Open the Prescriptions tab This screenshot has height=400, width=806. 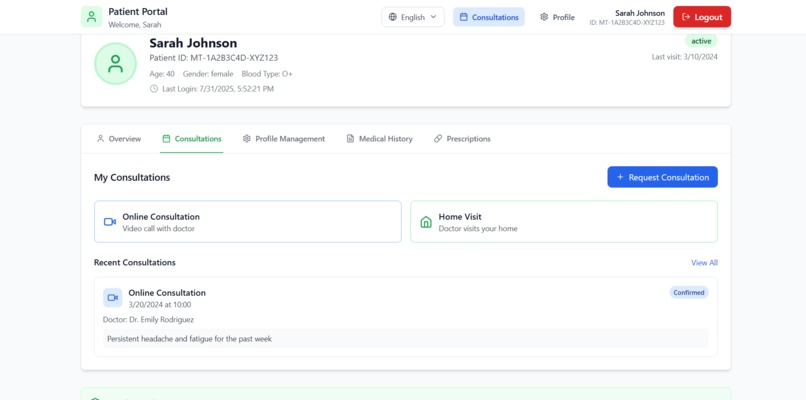462,139
